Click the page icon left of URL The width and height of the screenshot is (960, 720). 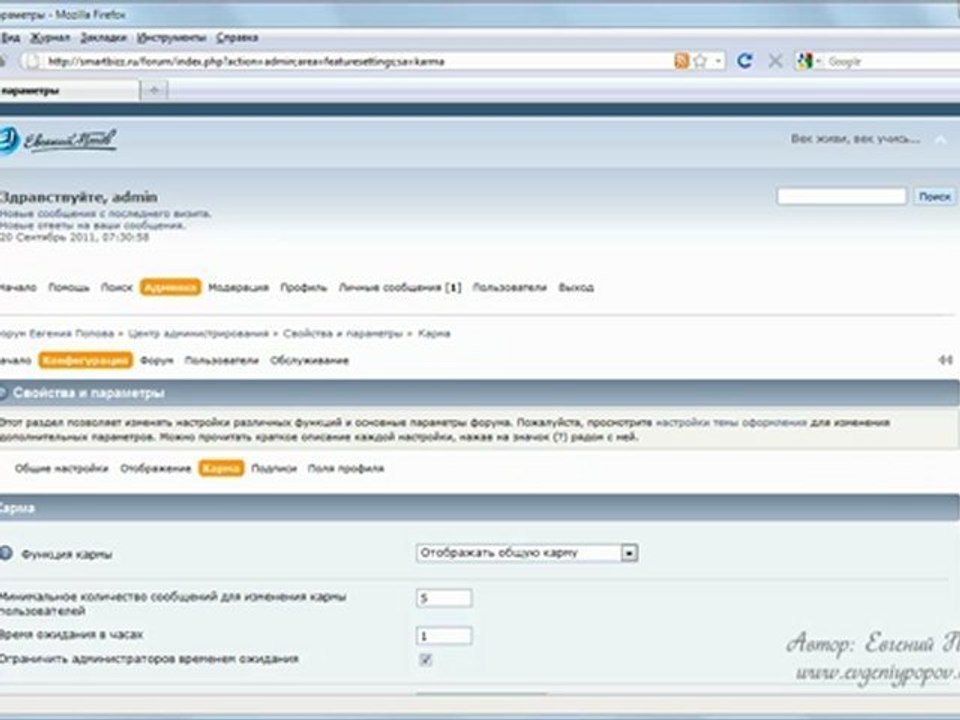(x=31, y=61)
